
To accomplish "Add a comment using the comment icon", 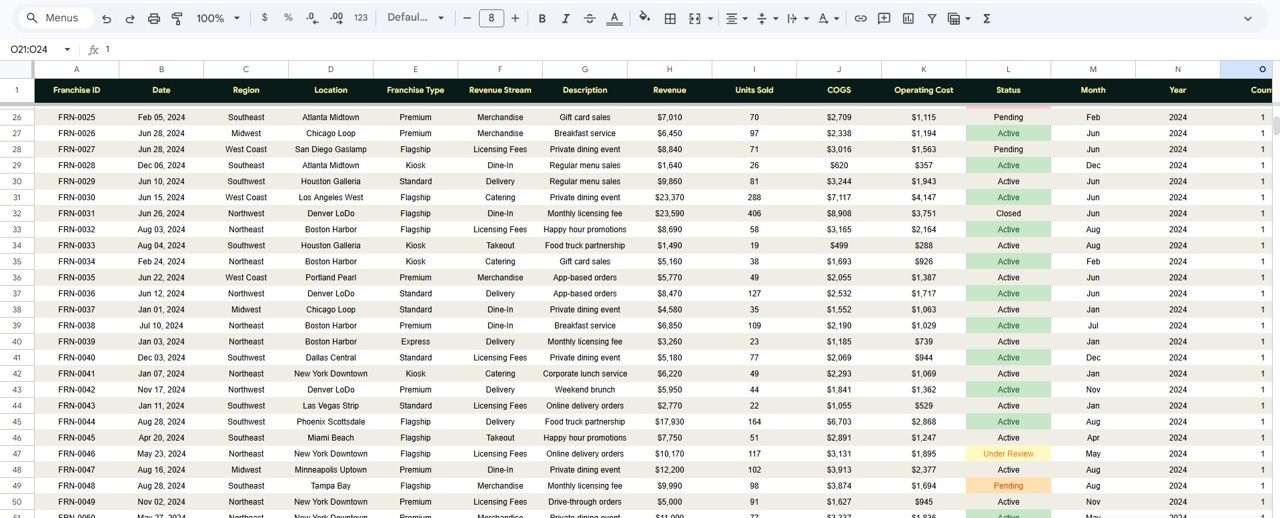I will coord(884,18).
